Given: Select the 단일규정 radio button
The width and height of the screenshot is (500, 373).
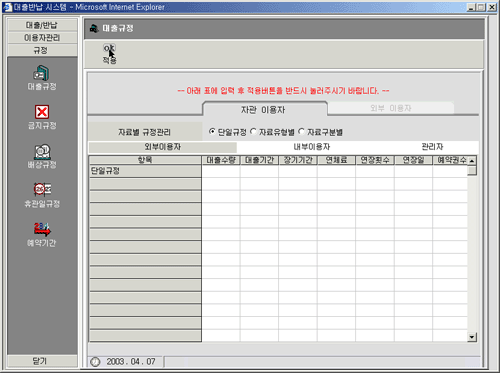Looking at the screenshot, I should pyautogui.click(x=212, y=132).
